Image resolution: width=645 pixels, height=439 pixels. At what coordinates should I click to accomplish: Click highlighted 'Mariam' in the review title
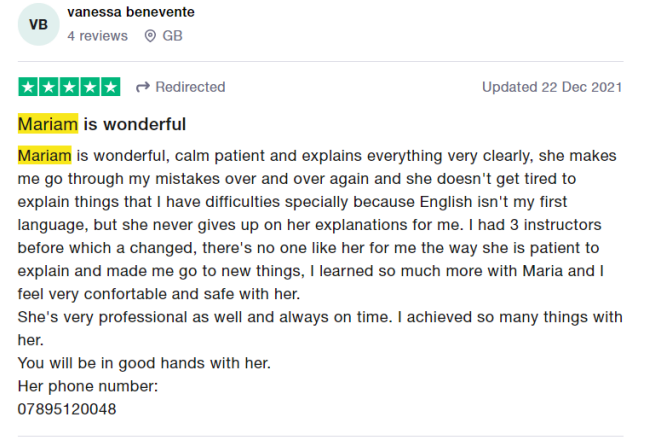(48, 124)
